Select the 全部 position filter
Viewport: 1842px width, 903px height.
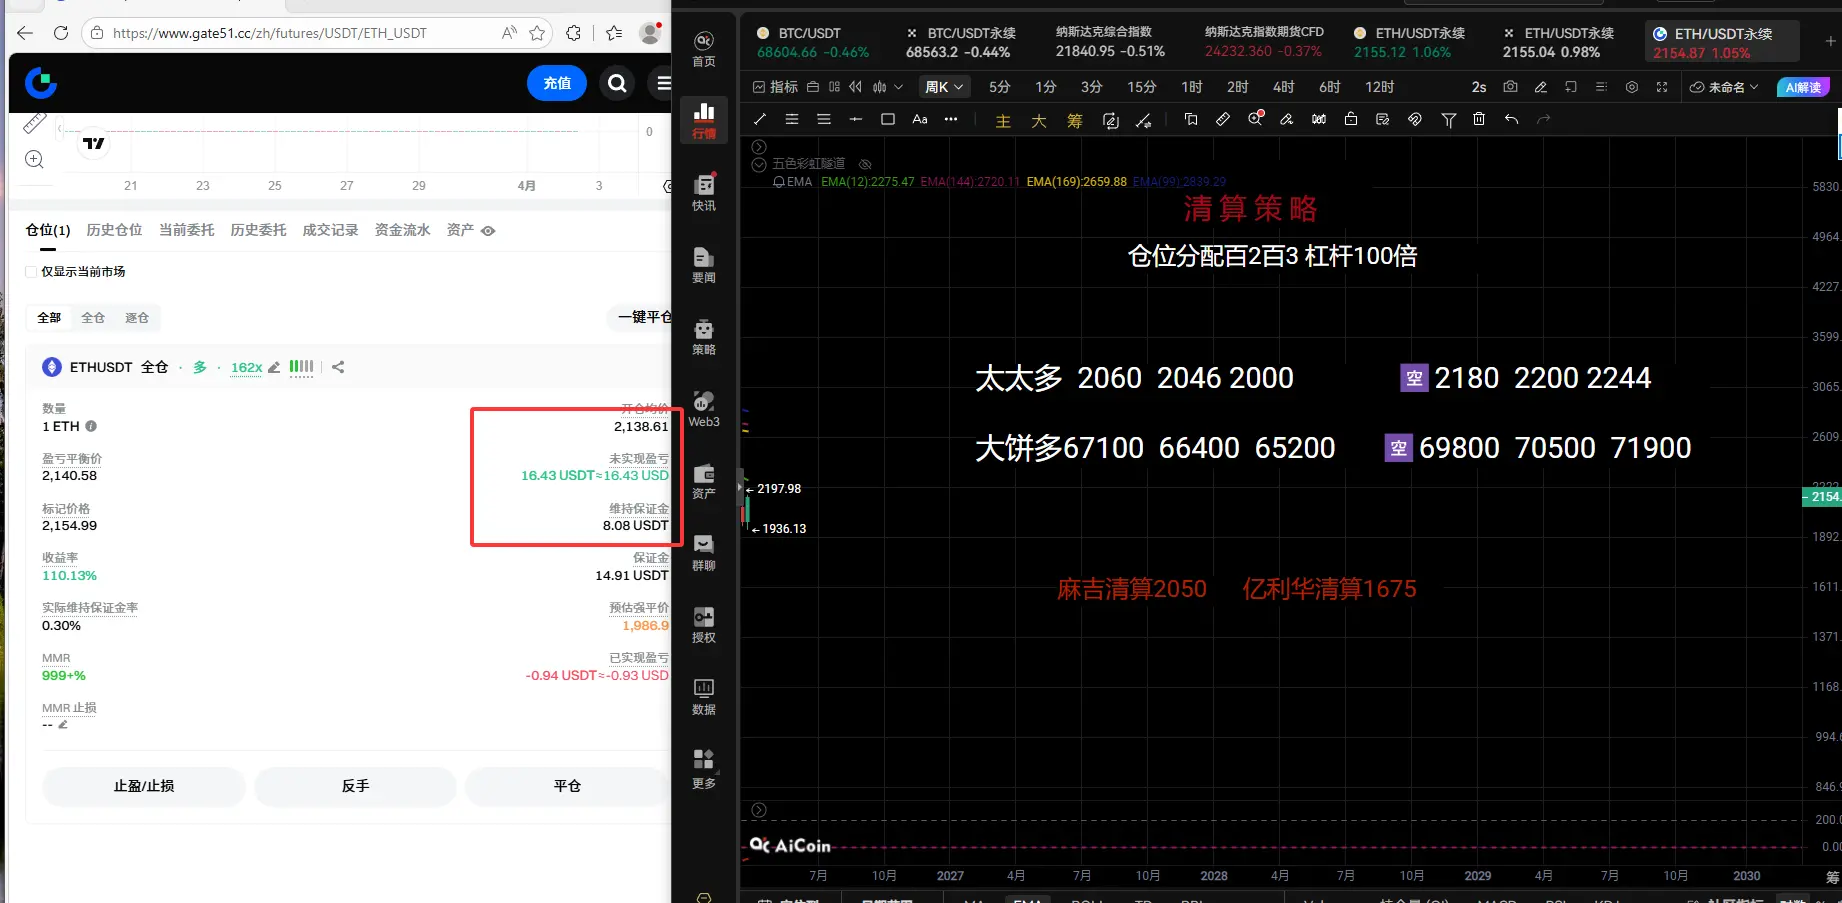49,318
